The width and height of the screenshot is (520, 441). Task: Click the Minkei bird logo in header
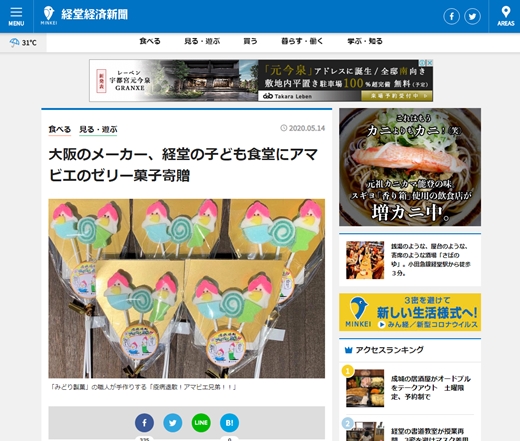[49, 15]
